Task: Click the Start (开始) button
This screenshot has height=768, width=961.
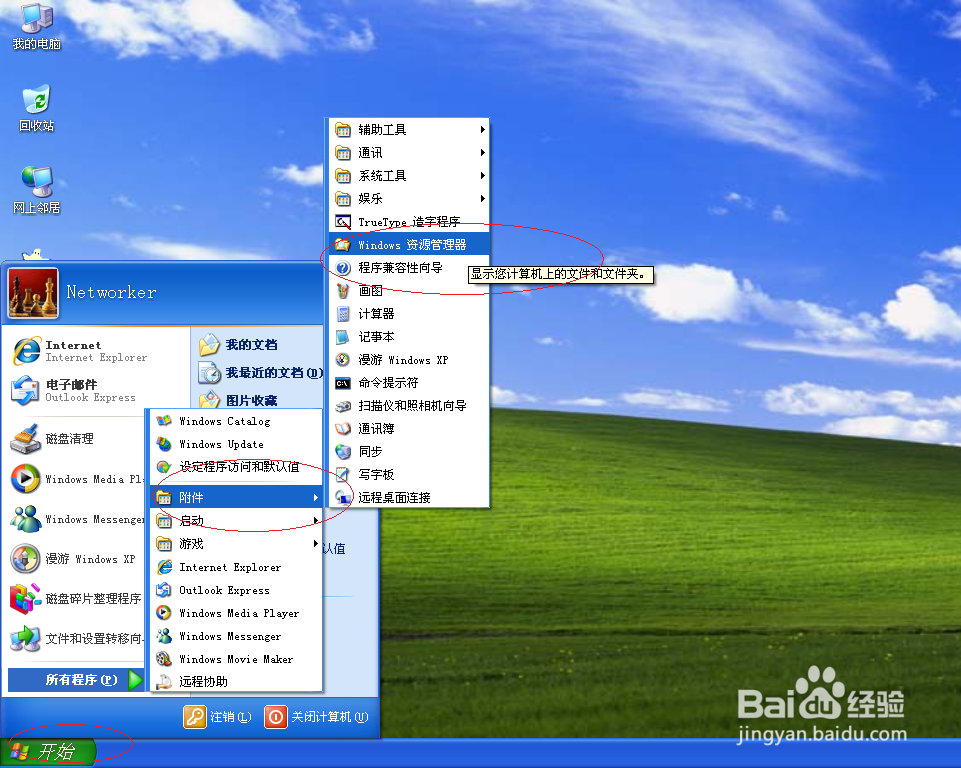Action: [x=48, y=751]
